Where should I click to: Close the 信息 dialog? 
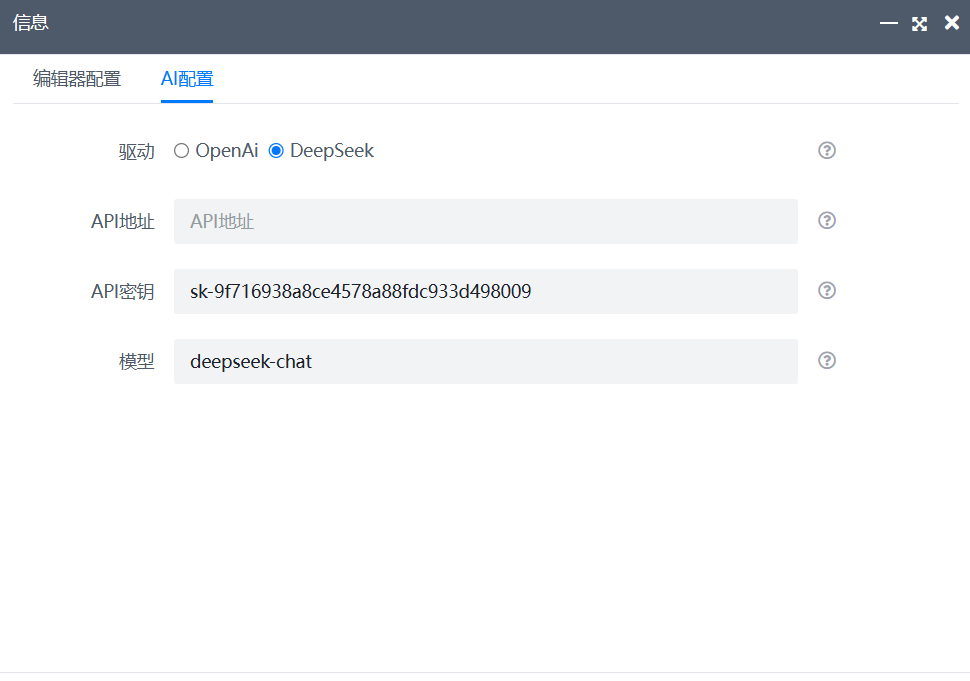[x=951, y=23]
